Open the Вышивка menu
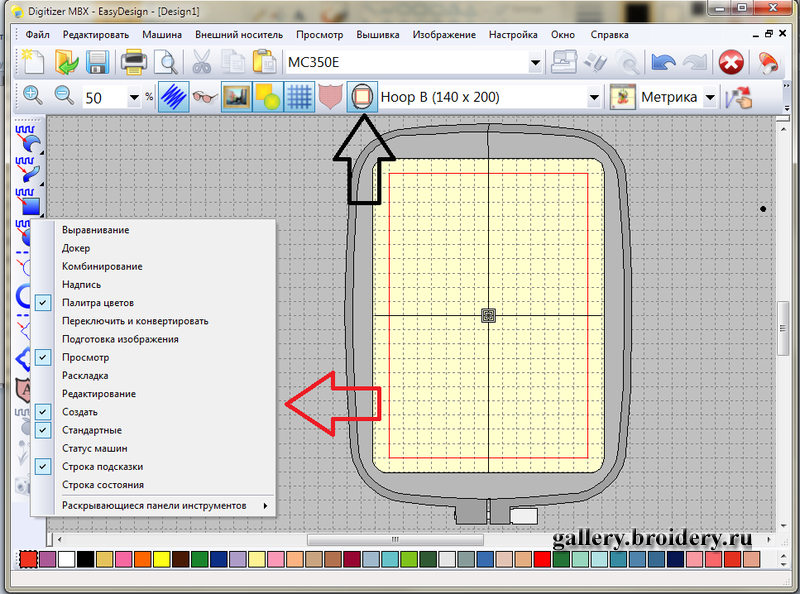Screen dimensions: 800x594 [380, 34]
